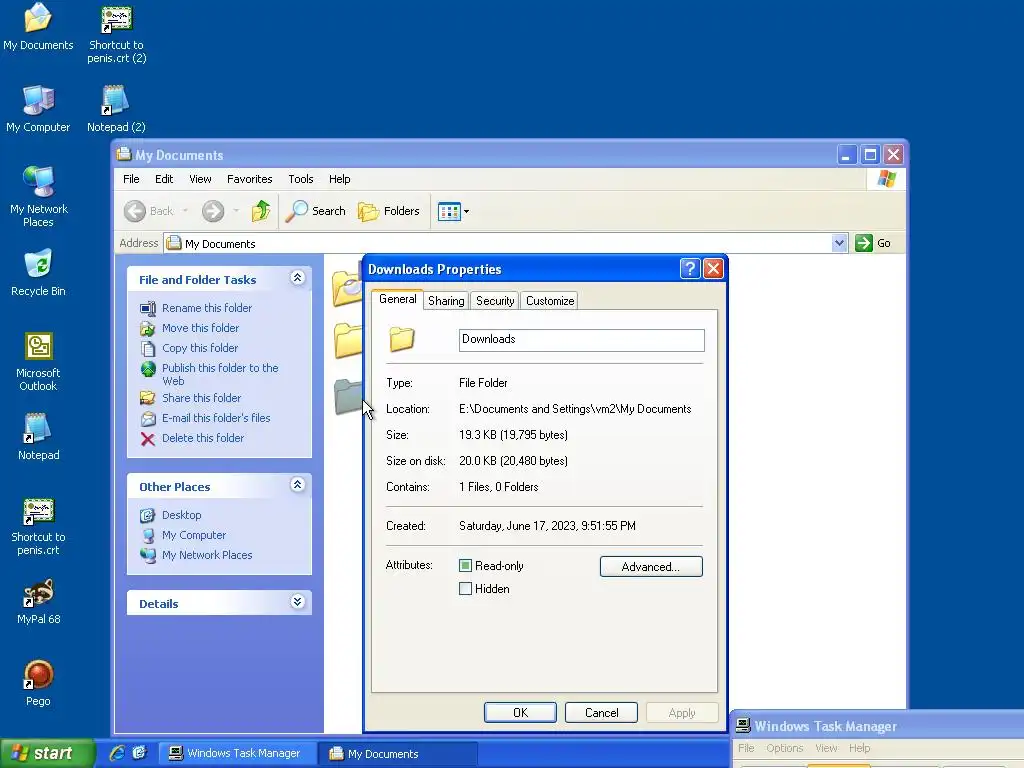Click the Start button
1024x768 pixels.
(46, 753)
